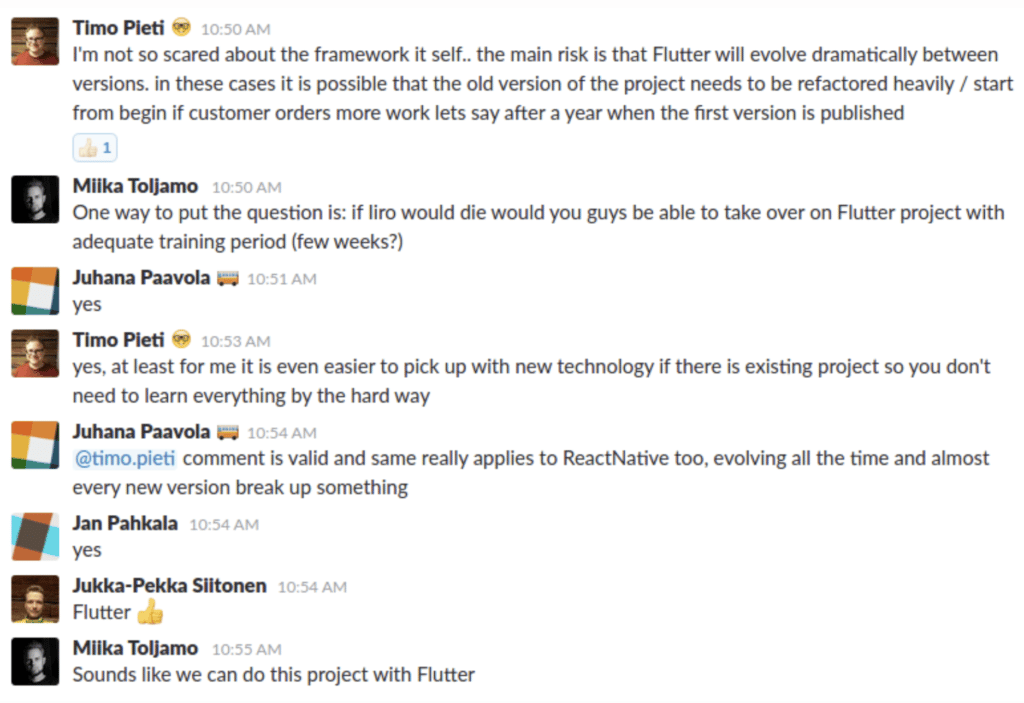The image size is (1024, 703).
Task: Open Juhana Paavola's avatar at the 10:51 AM message
Action: pos(35,291)
